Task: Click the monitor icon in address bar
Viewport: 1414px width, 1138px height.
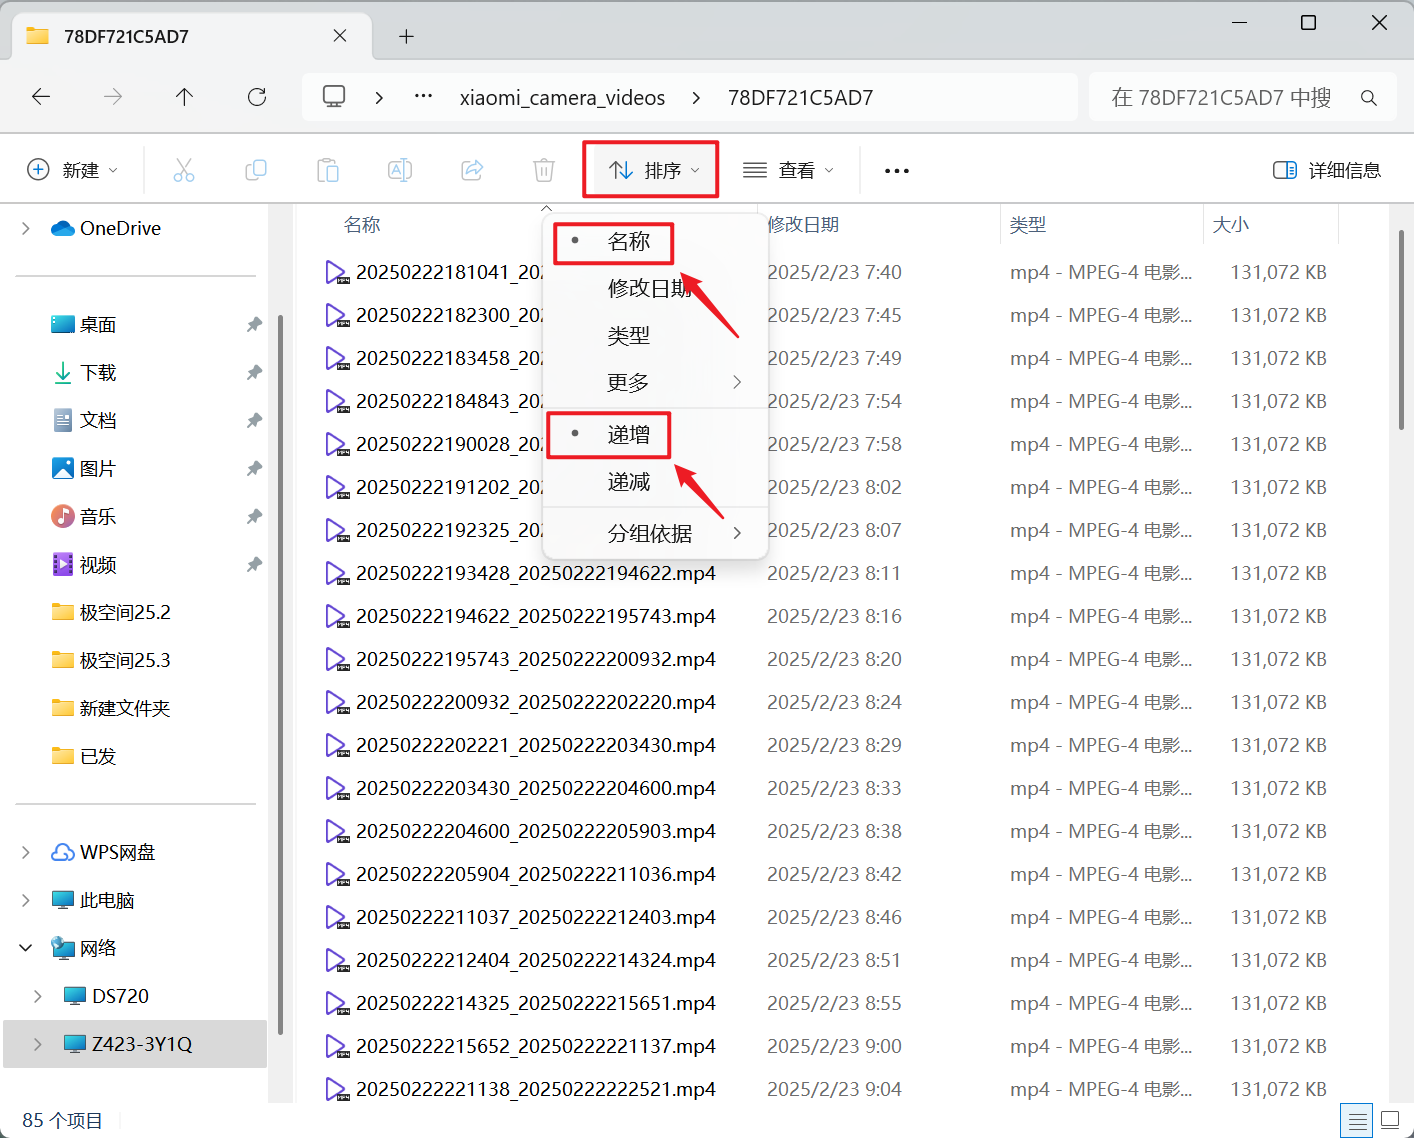Action: (x=334, y=96)
